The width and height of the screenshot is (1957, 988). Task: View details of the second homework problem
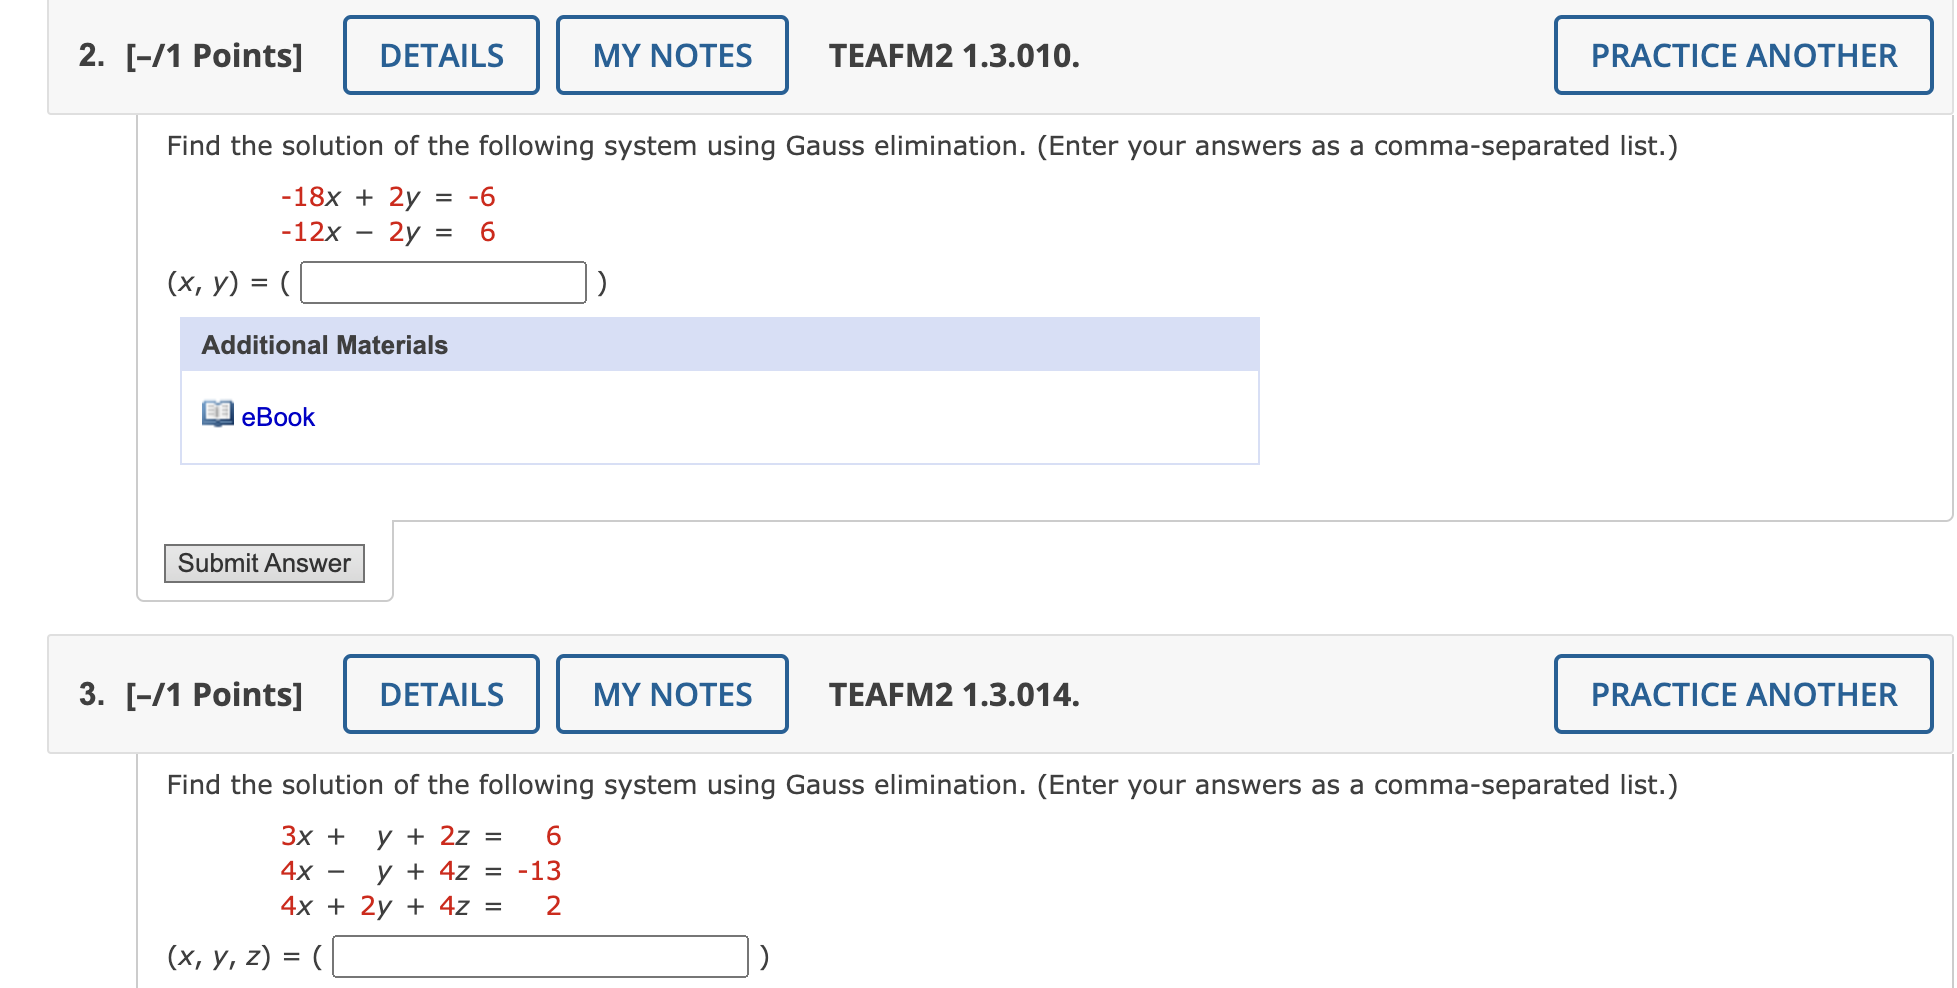441,55
